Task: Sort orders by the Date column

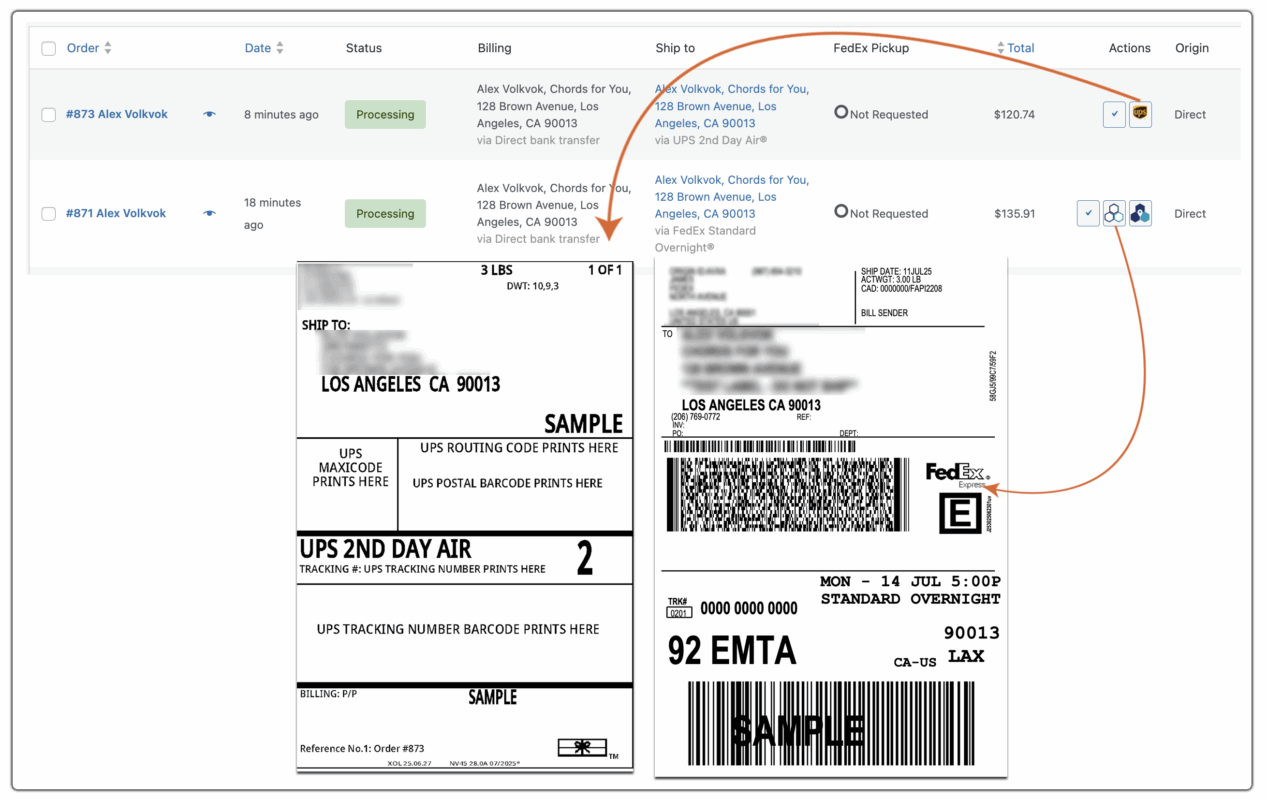Action: tap(264, 48)
